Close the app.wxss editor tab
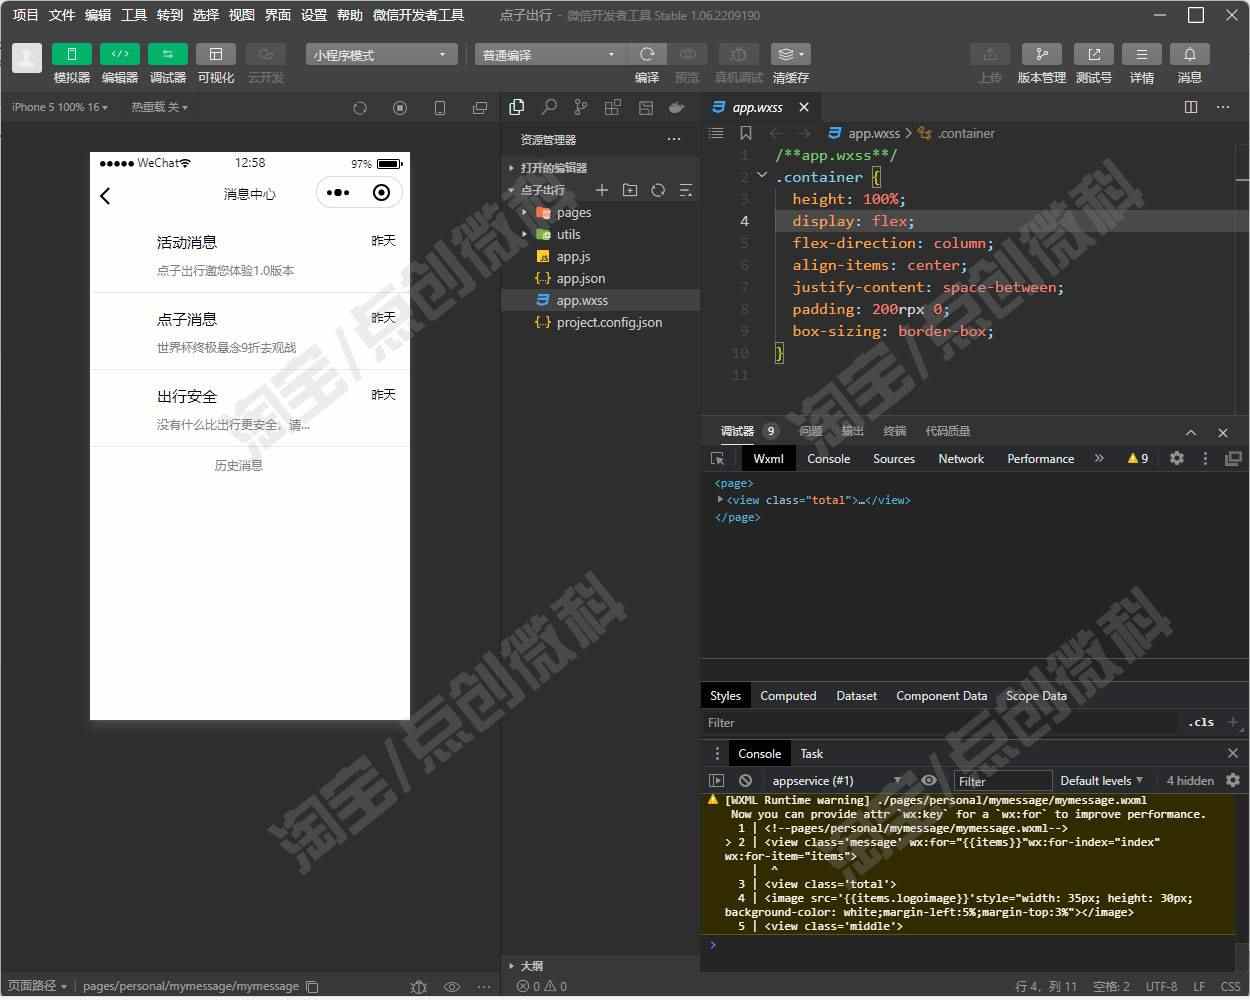The height and width of the screenshot is (1000, 1250). pyautogui.click(x=804, y=107)
